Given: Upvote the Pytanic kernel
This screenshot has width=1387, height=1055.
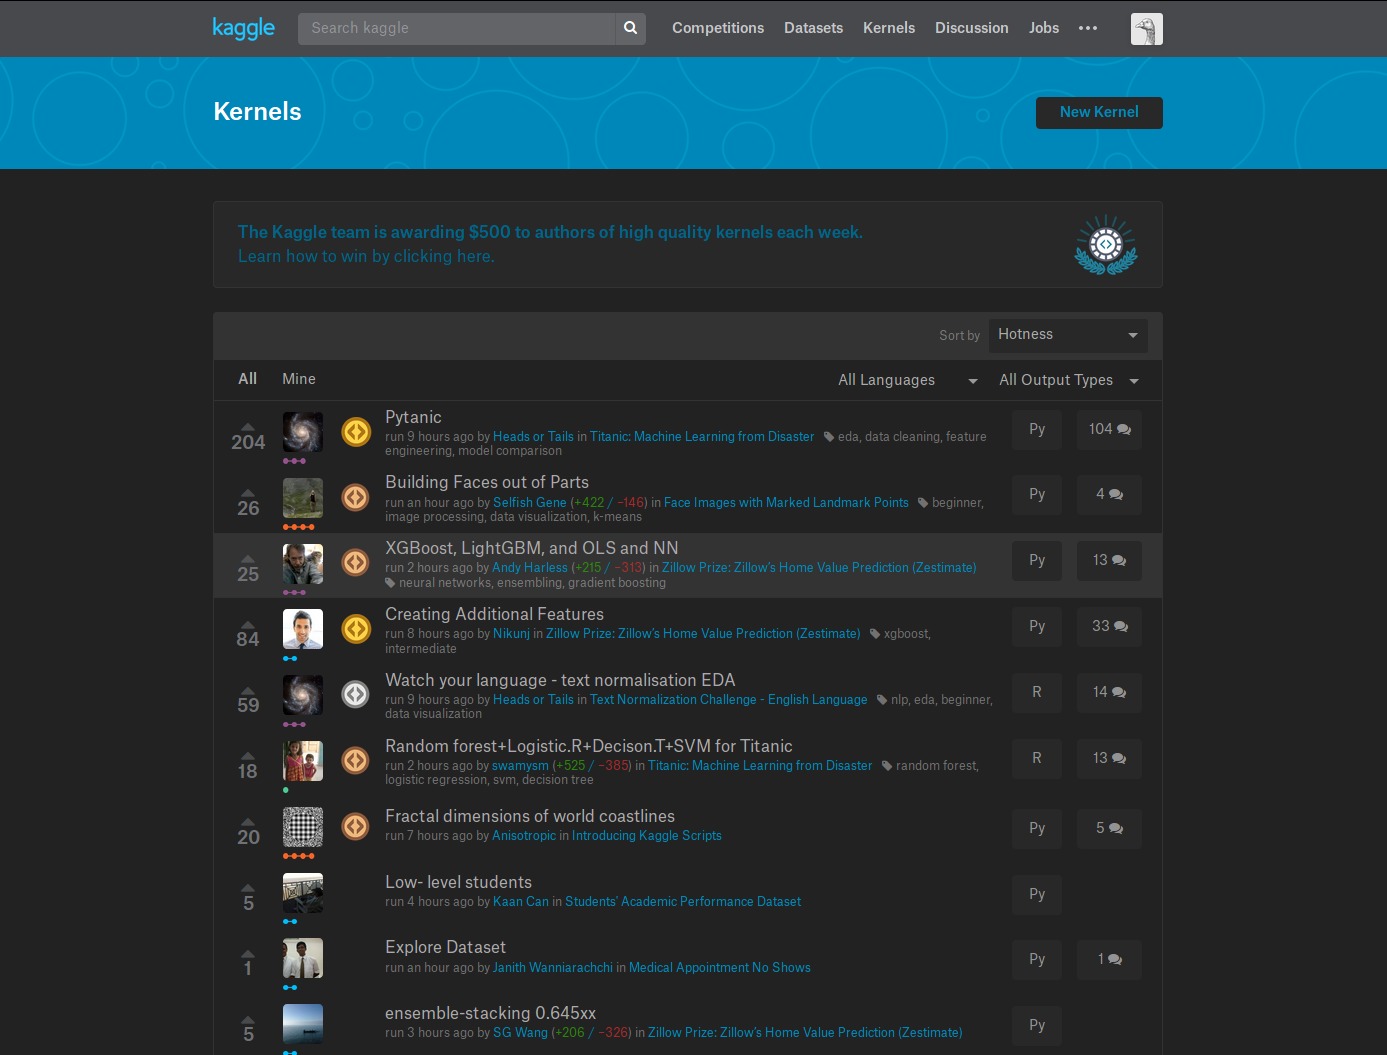Looking at the screenshot, I should [x=248, y=427].
